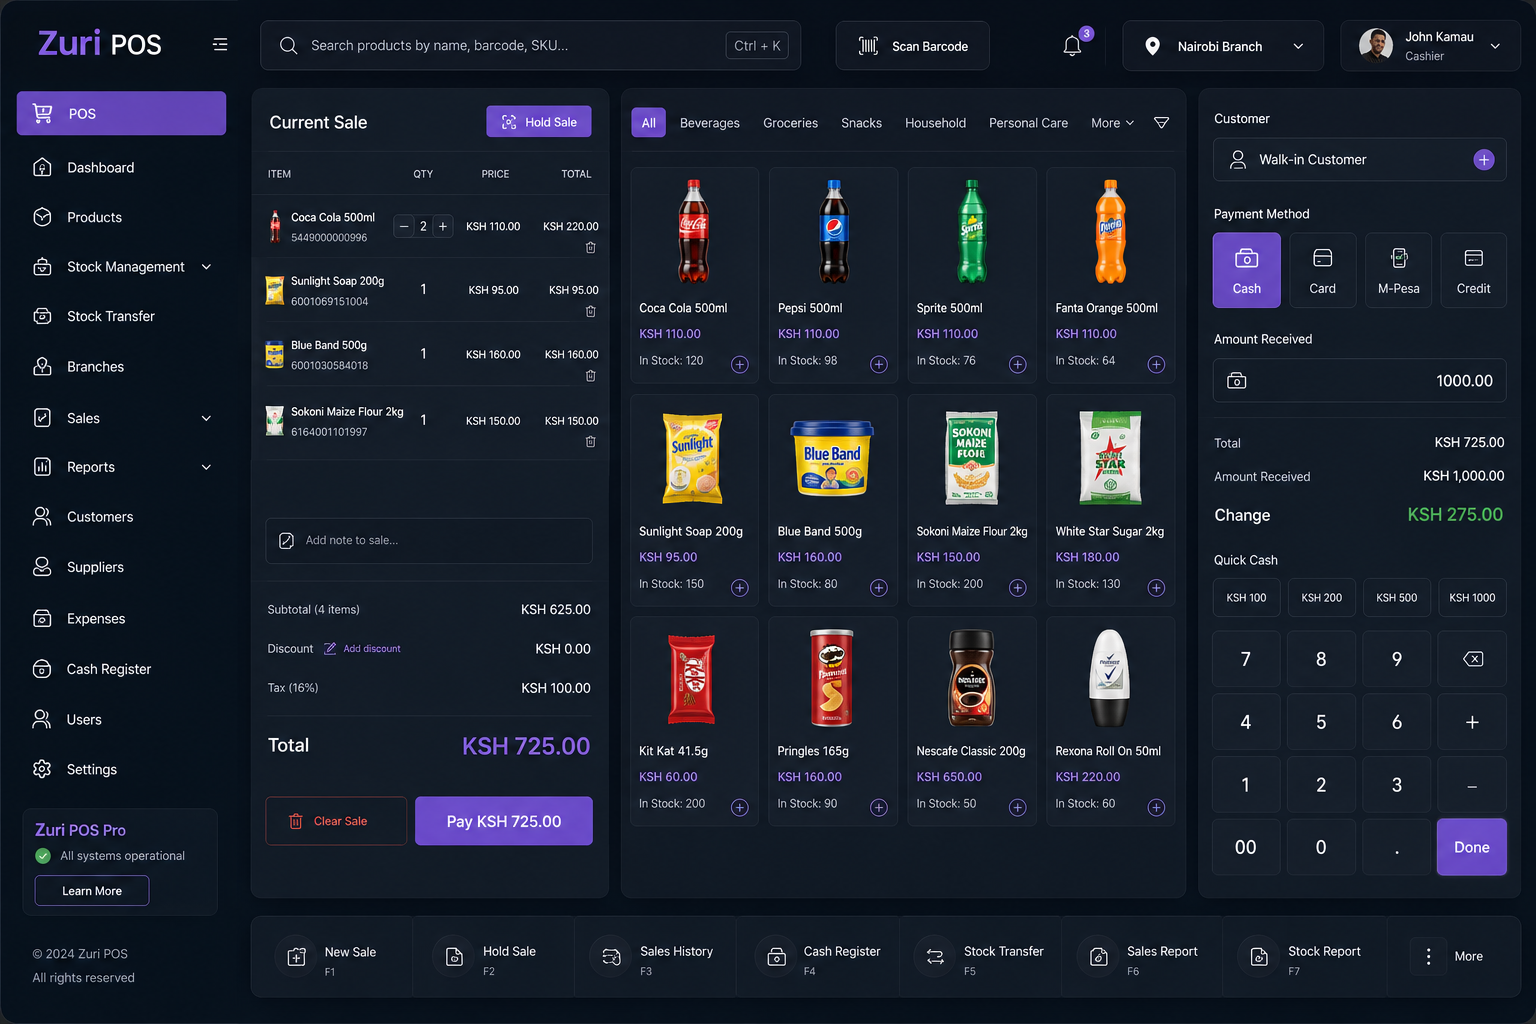Click the Scan Barcode button
Viewport: 1536px width, 1024px height.
[912, 46]
